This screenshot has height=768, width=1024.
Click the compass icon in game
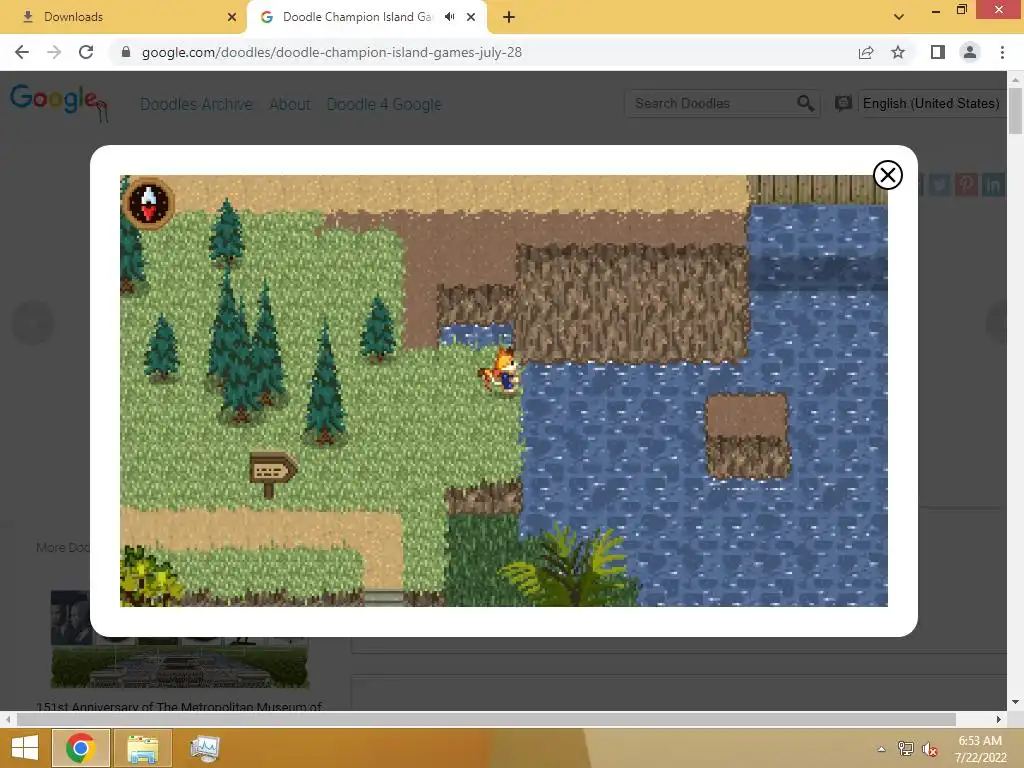click(x=149, y=203)
